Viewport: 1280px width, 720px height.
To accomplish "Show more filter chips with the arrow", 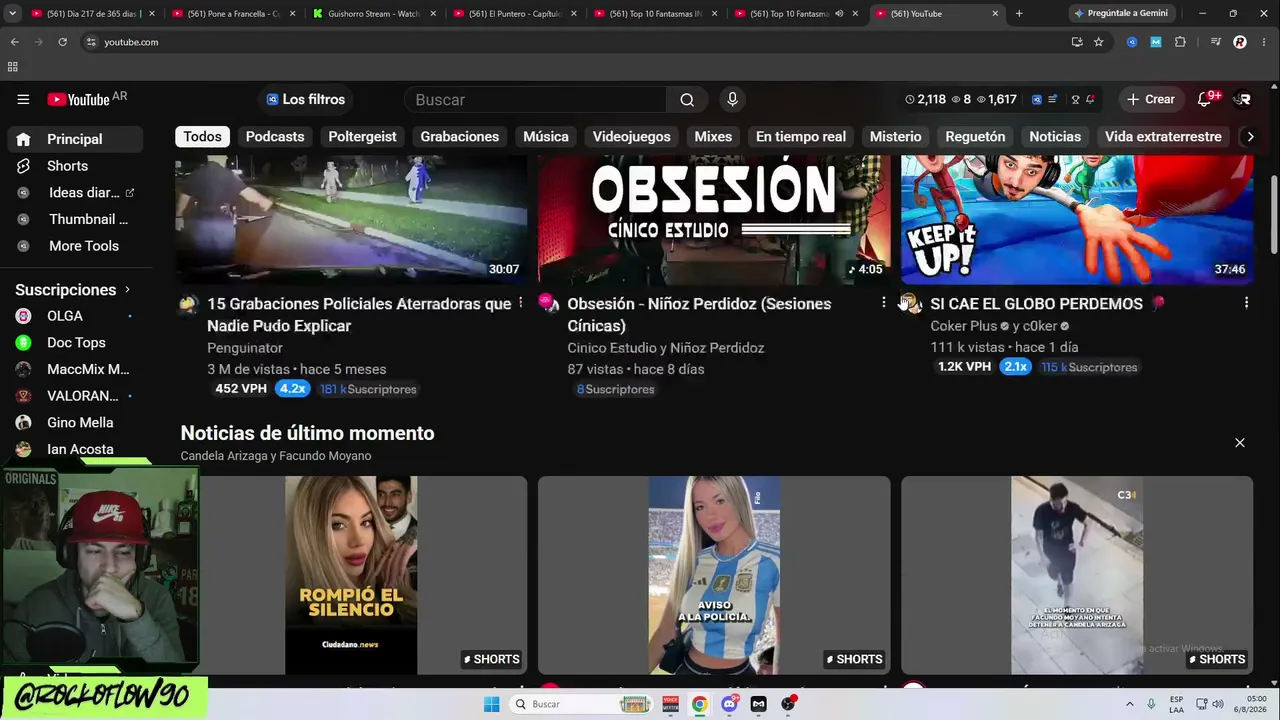I will tap(1249, 136).
